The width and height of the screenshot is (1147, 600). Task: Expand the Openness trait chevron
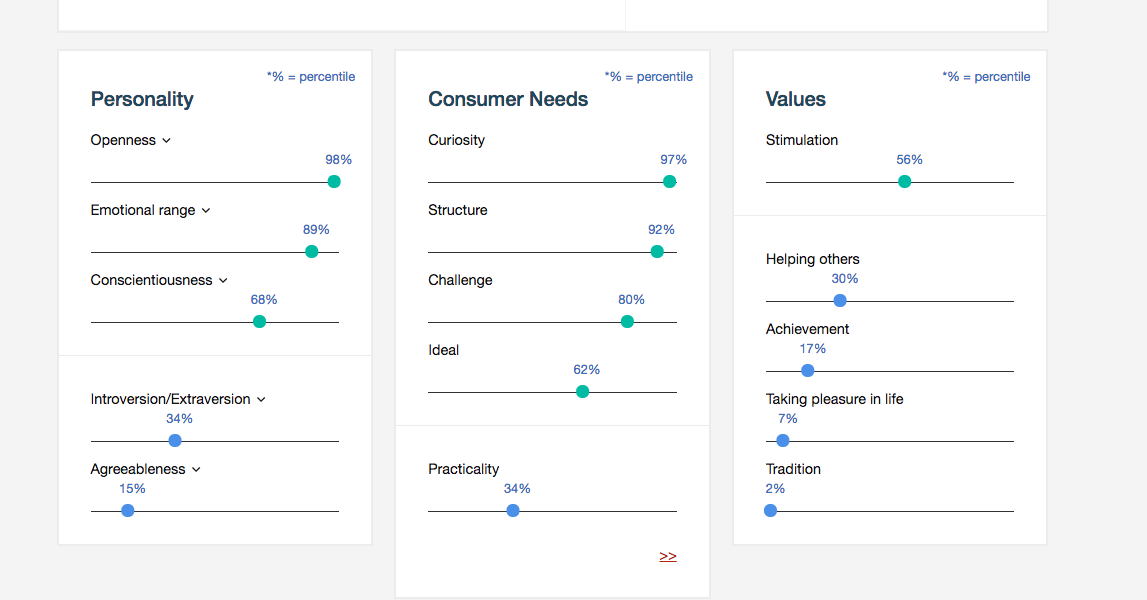point(166,141)
